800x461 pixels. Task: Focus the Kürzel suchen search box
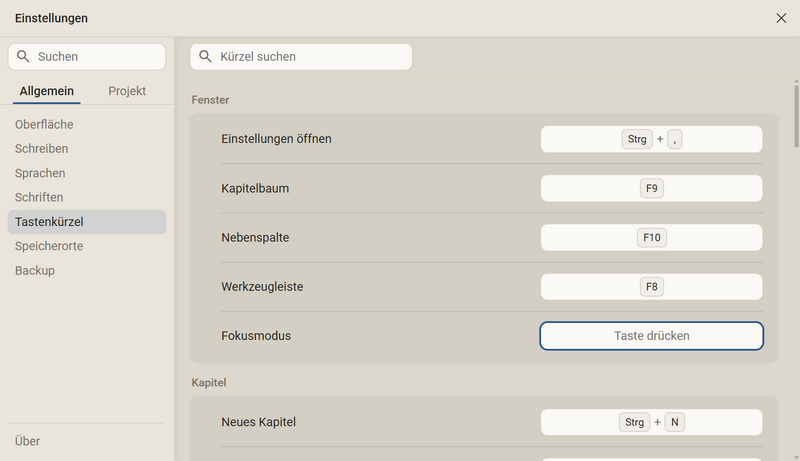coord(301,57)
